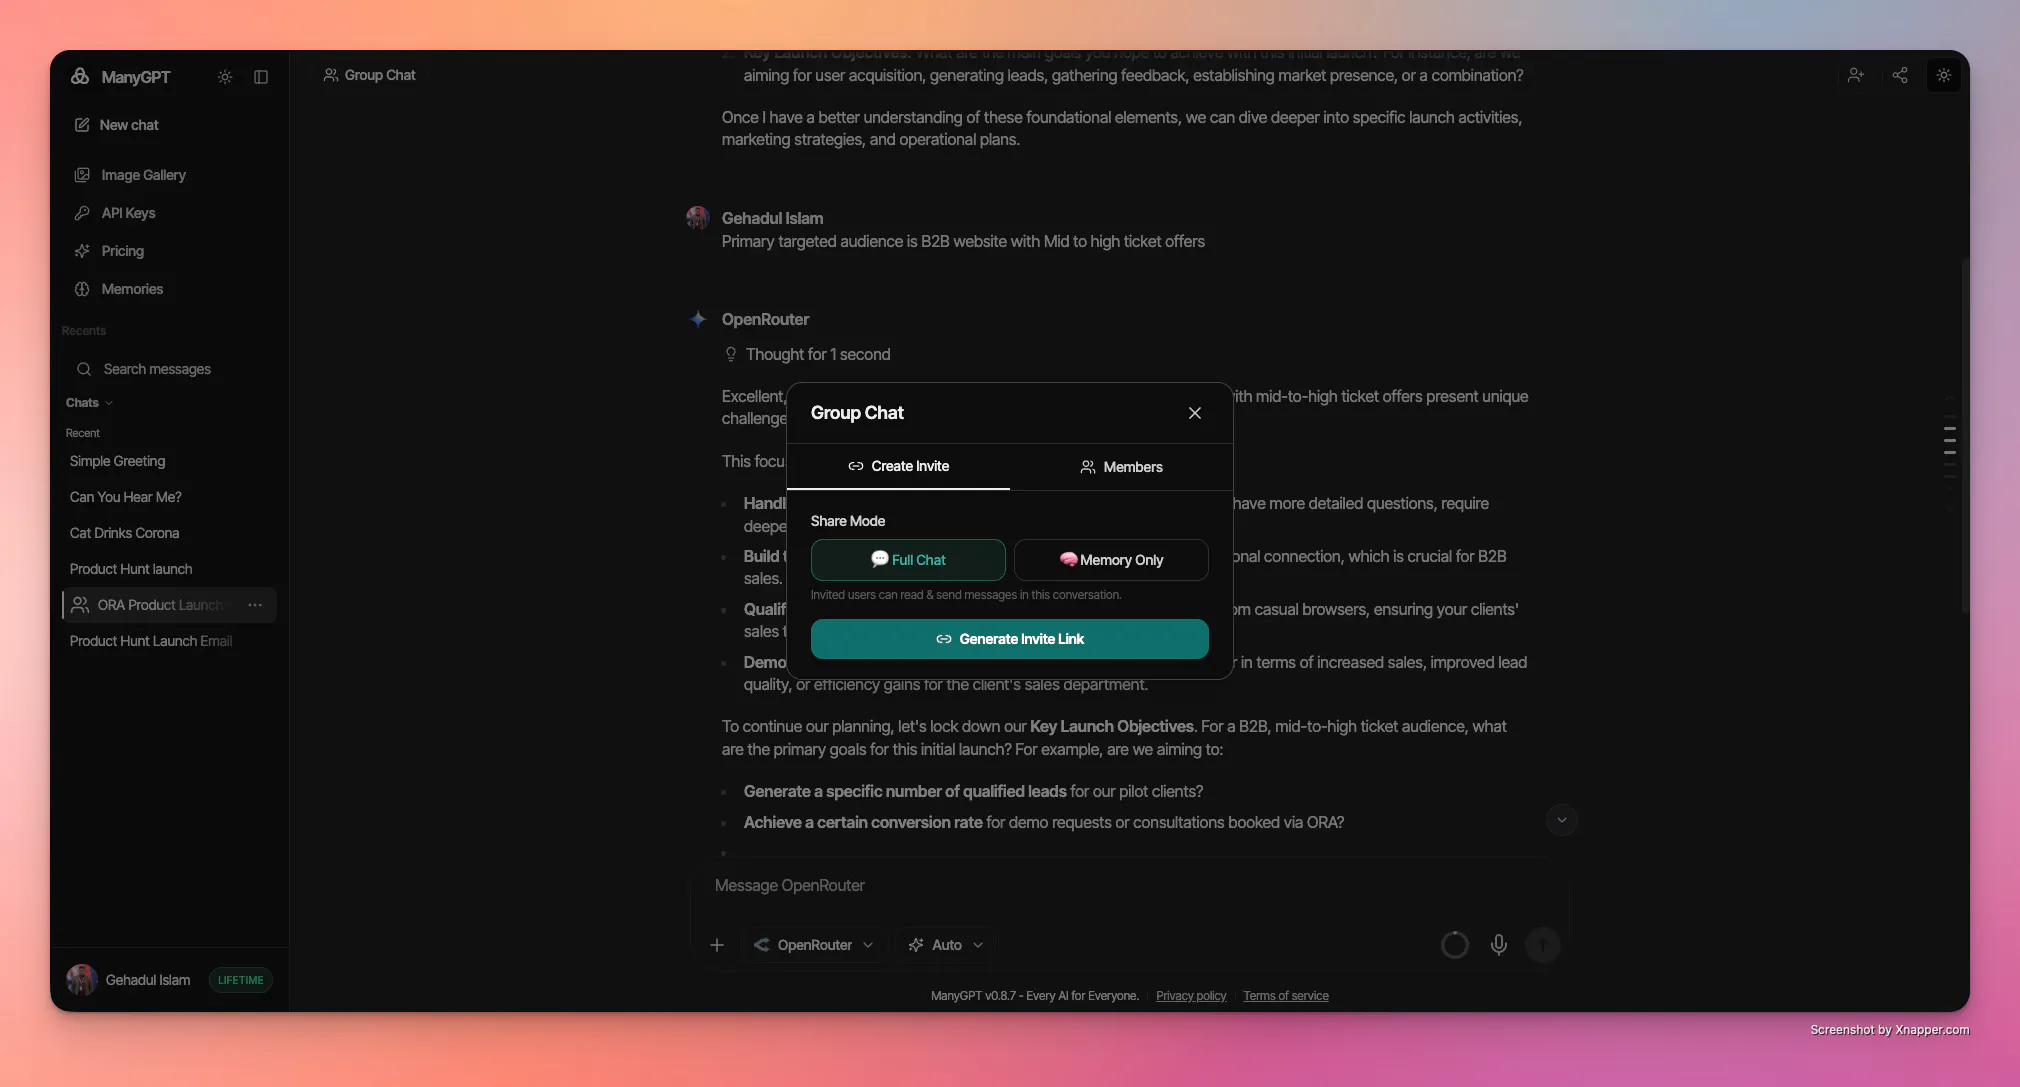This screenshot has height=1087, width=2020.
Task: Open Can You Hear Me? chat
Action: tap(125, 497)
